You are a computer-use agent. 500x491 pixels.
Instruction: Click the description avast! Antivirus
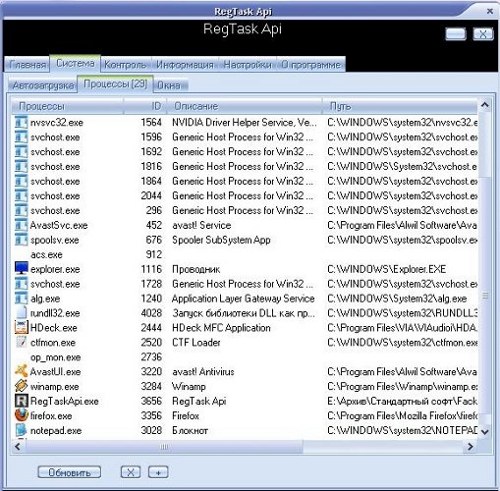[203, 372]
